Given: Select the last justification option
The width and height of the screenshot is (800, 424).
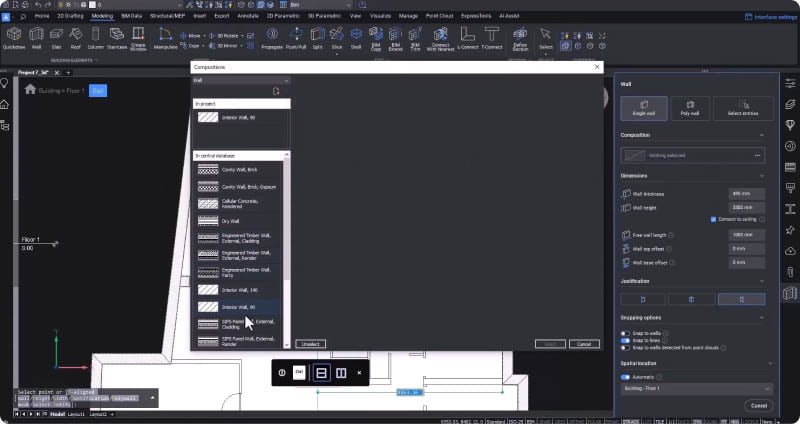Looking at the screenshot, I should point(741,300).
